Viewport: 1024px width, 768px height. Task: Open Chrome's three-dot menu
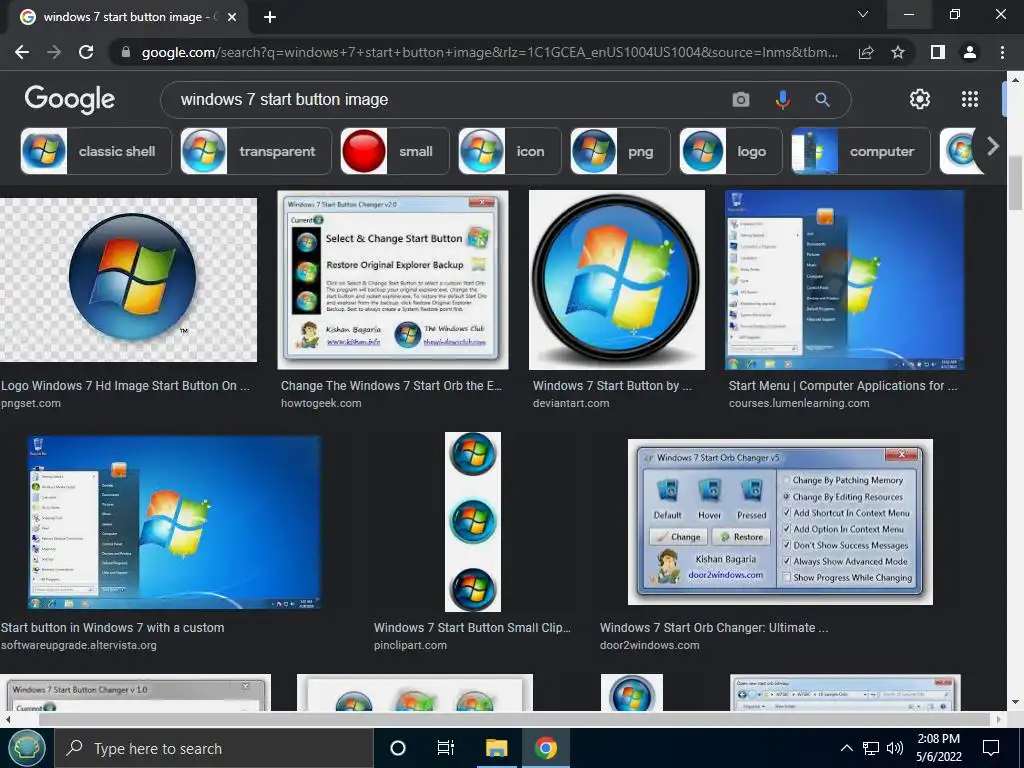(1002, 52)
